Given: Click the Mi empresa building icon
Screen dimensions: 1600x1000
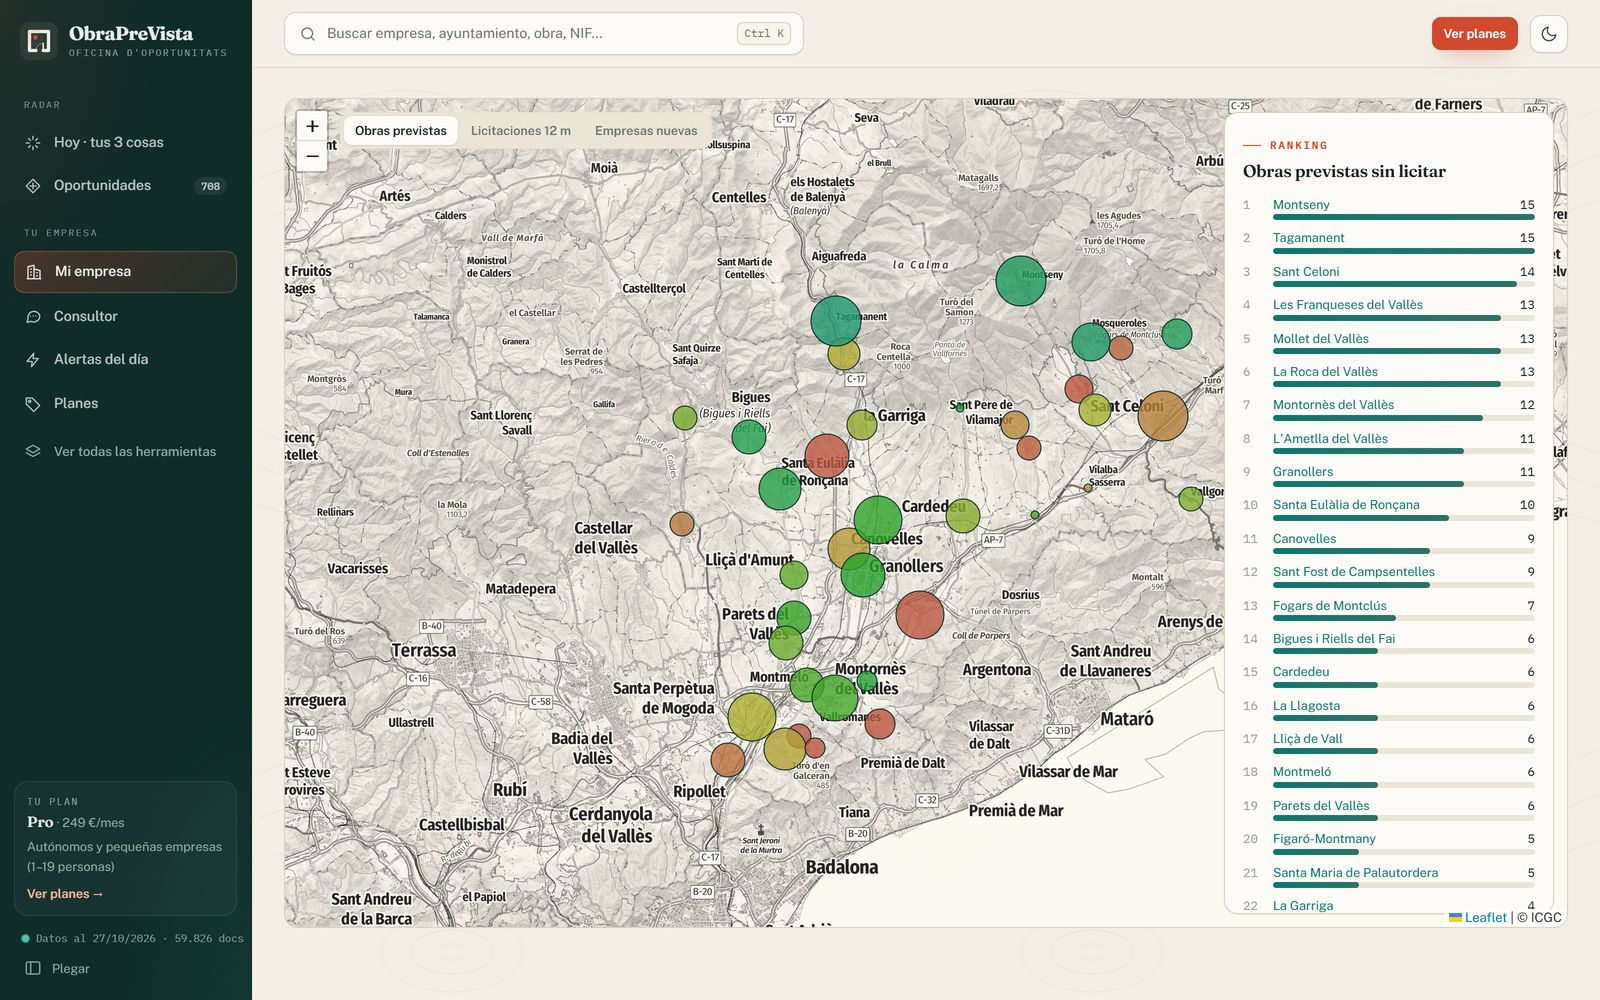Looking at the screenshot, I should click(x=34, y=272).
